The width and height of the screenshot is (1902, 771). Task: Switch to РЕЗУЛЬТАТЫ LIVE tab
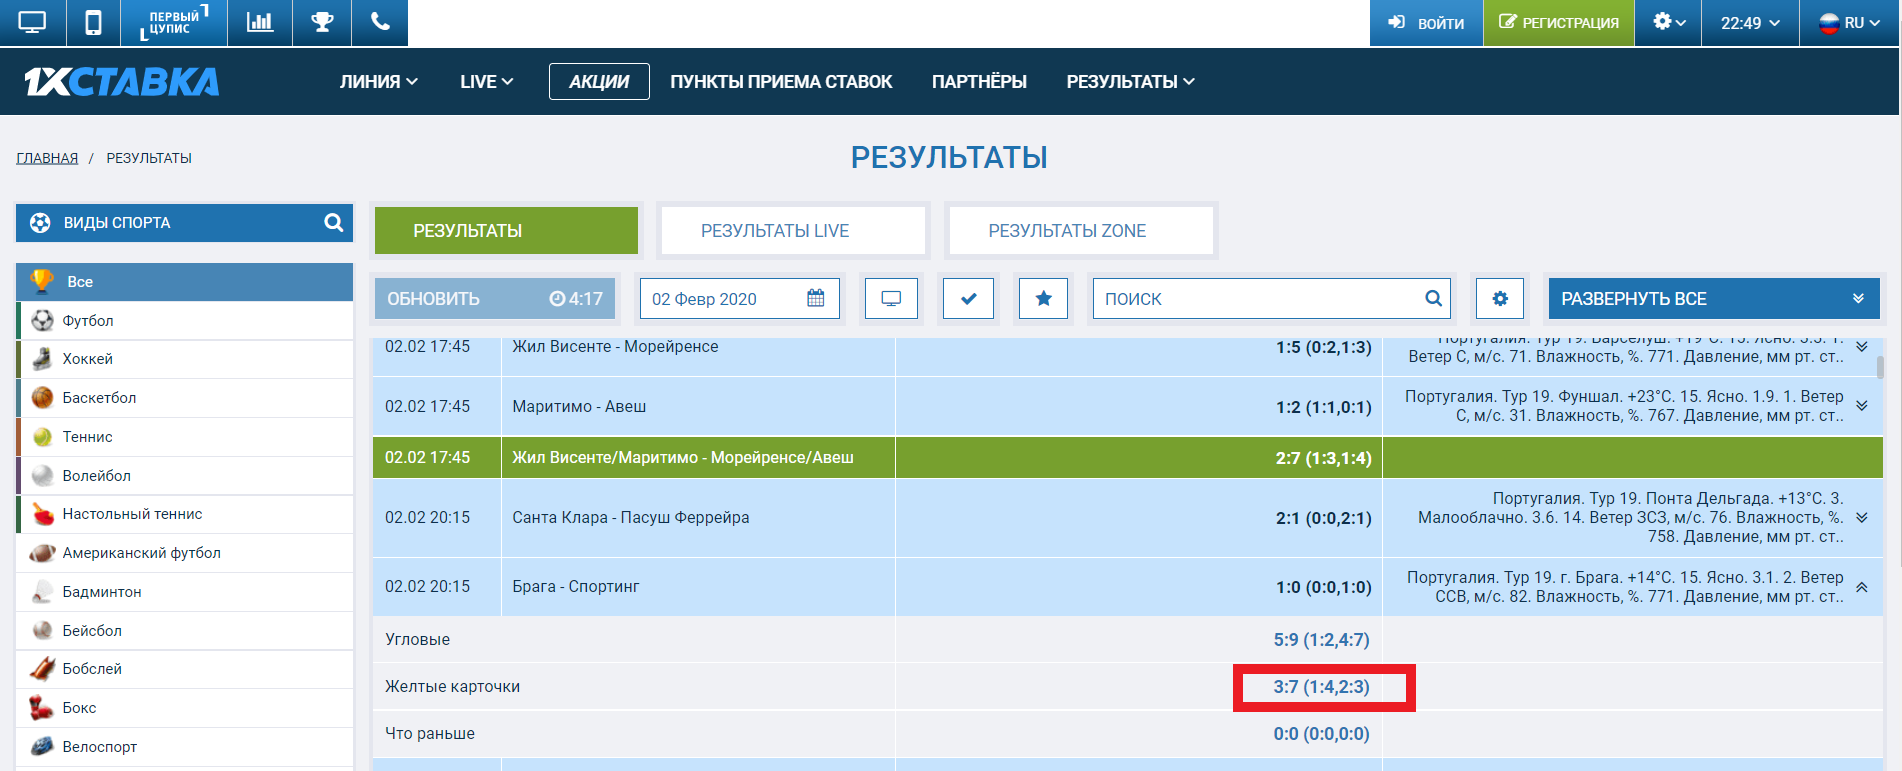[775, 231]
